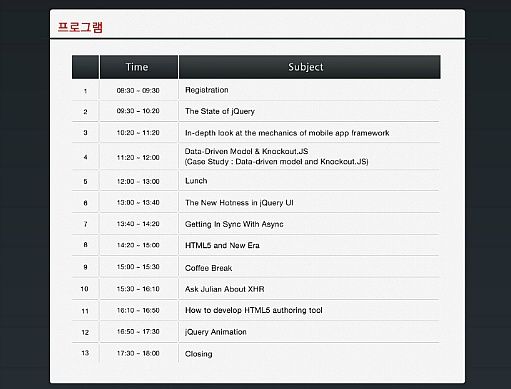Select 'Getting In Sync With Async' session
Screen dimensions: 511x389
click(234, 224)
